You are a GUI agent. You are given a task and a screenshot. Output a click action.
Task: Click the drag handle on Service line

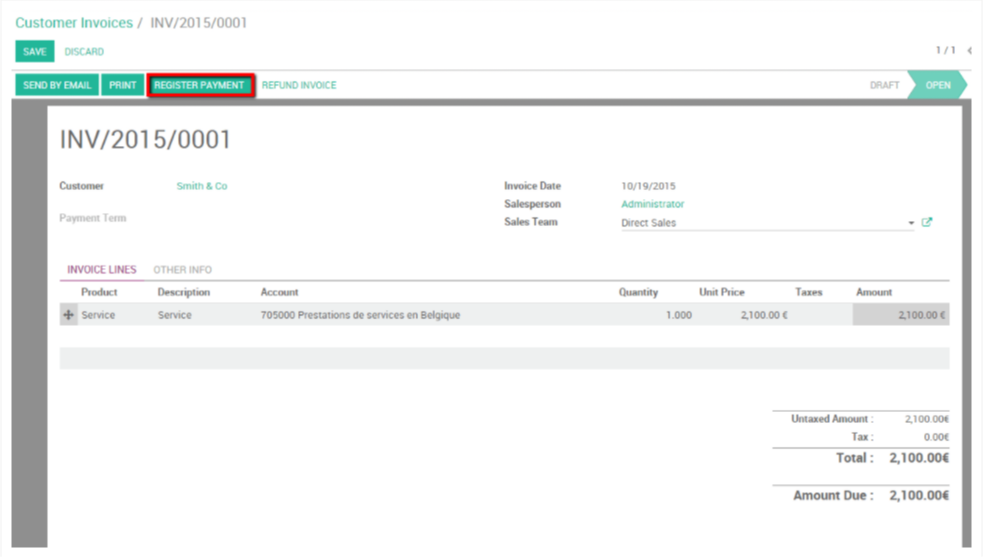pyautogui.click(x=68, y=315)
